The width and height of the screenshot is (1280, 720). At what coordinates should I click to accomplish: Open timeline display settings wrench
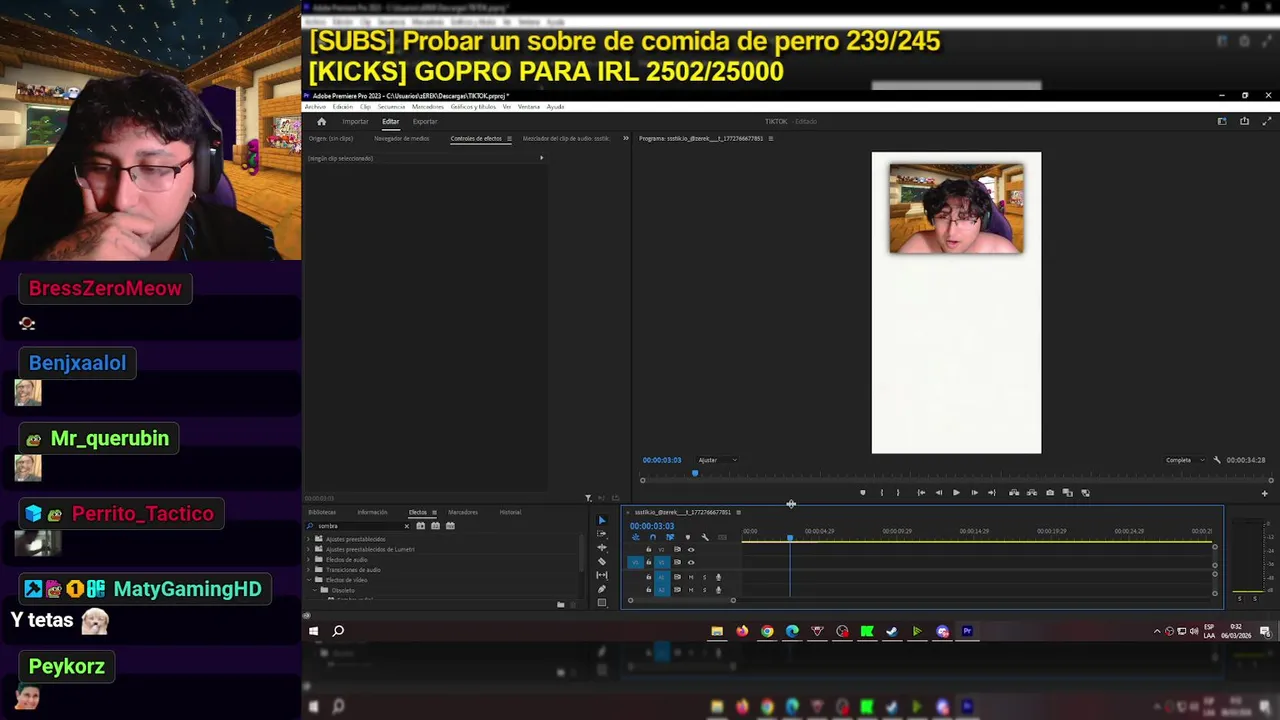coord(705,537)
